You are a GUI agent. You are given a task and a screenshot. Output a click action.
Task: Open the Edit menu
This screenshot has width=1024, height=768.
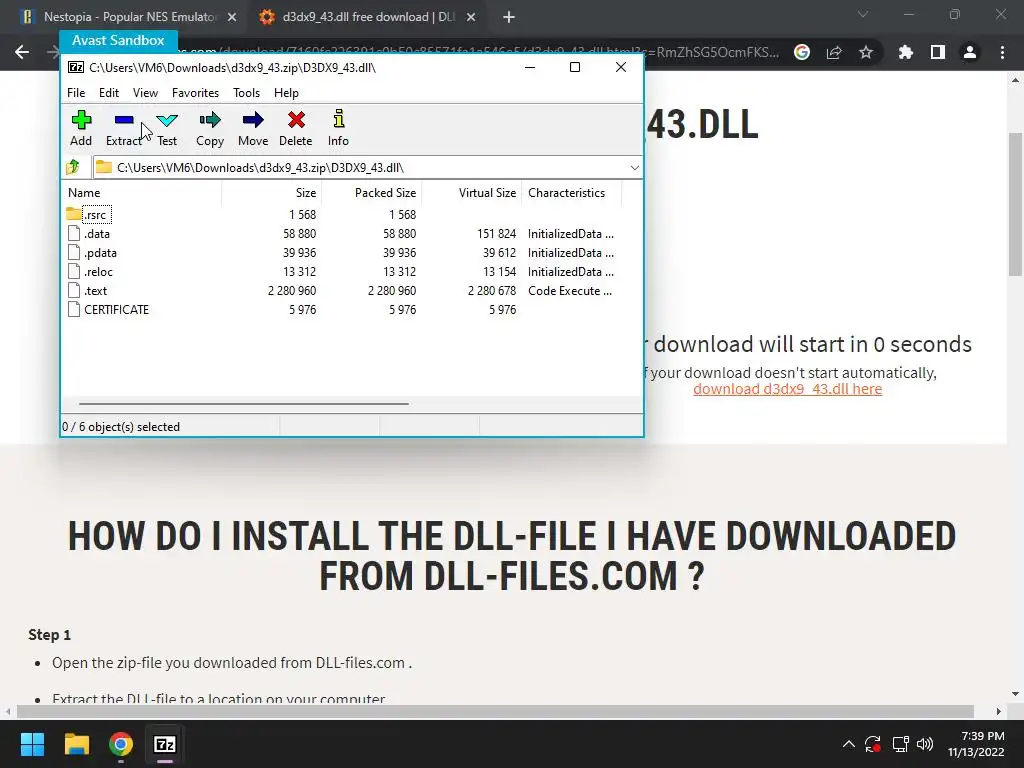point(108,93)
